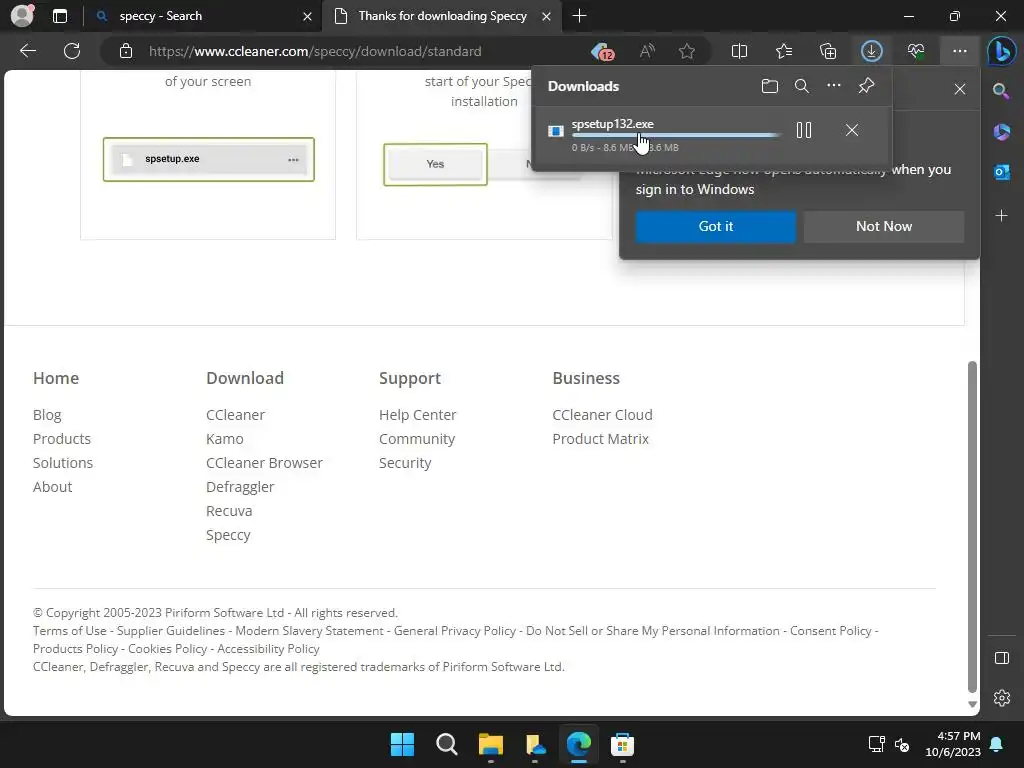This screenshot has width=1024, height=768.
Task: Open more options in Downloads panel
Action: coord(833,86)
